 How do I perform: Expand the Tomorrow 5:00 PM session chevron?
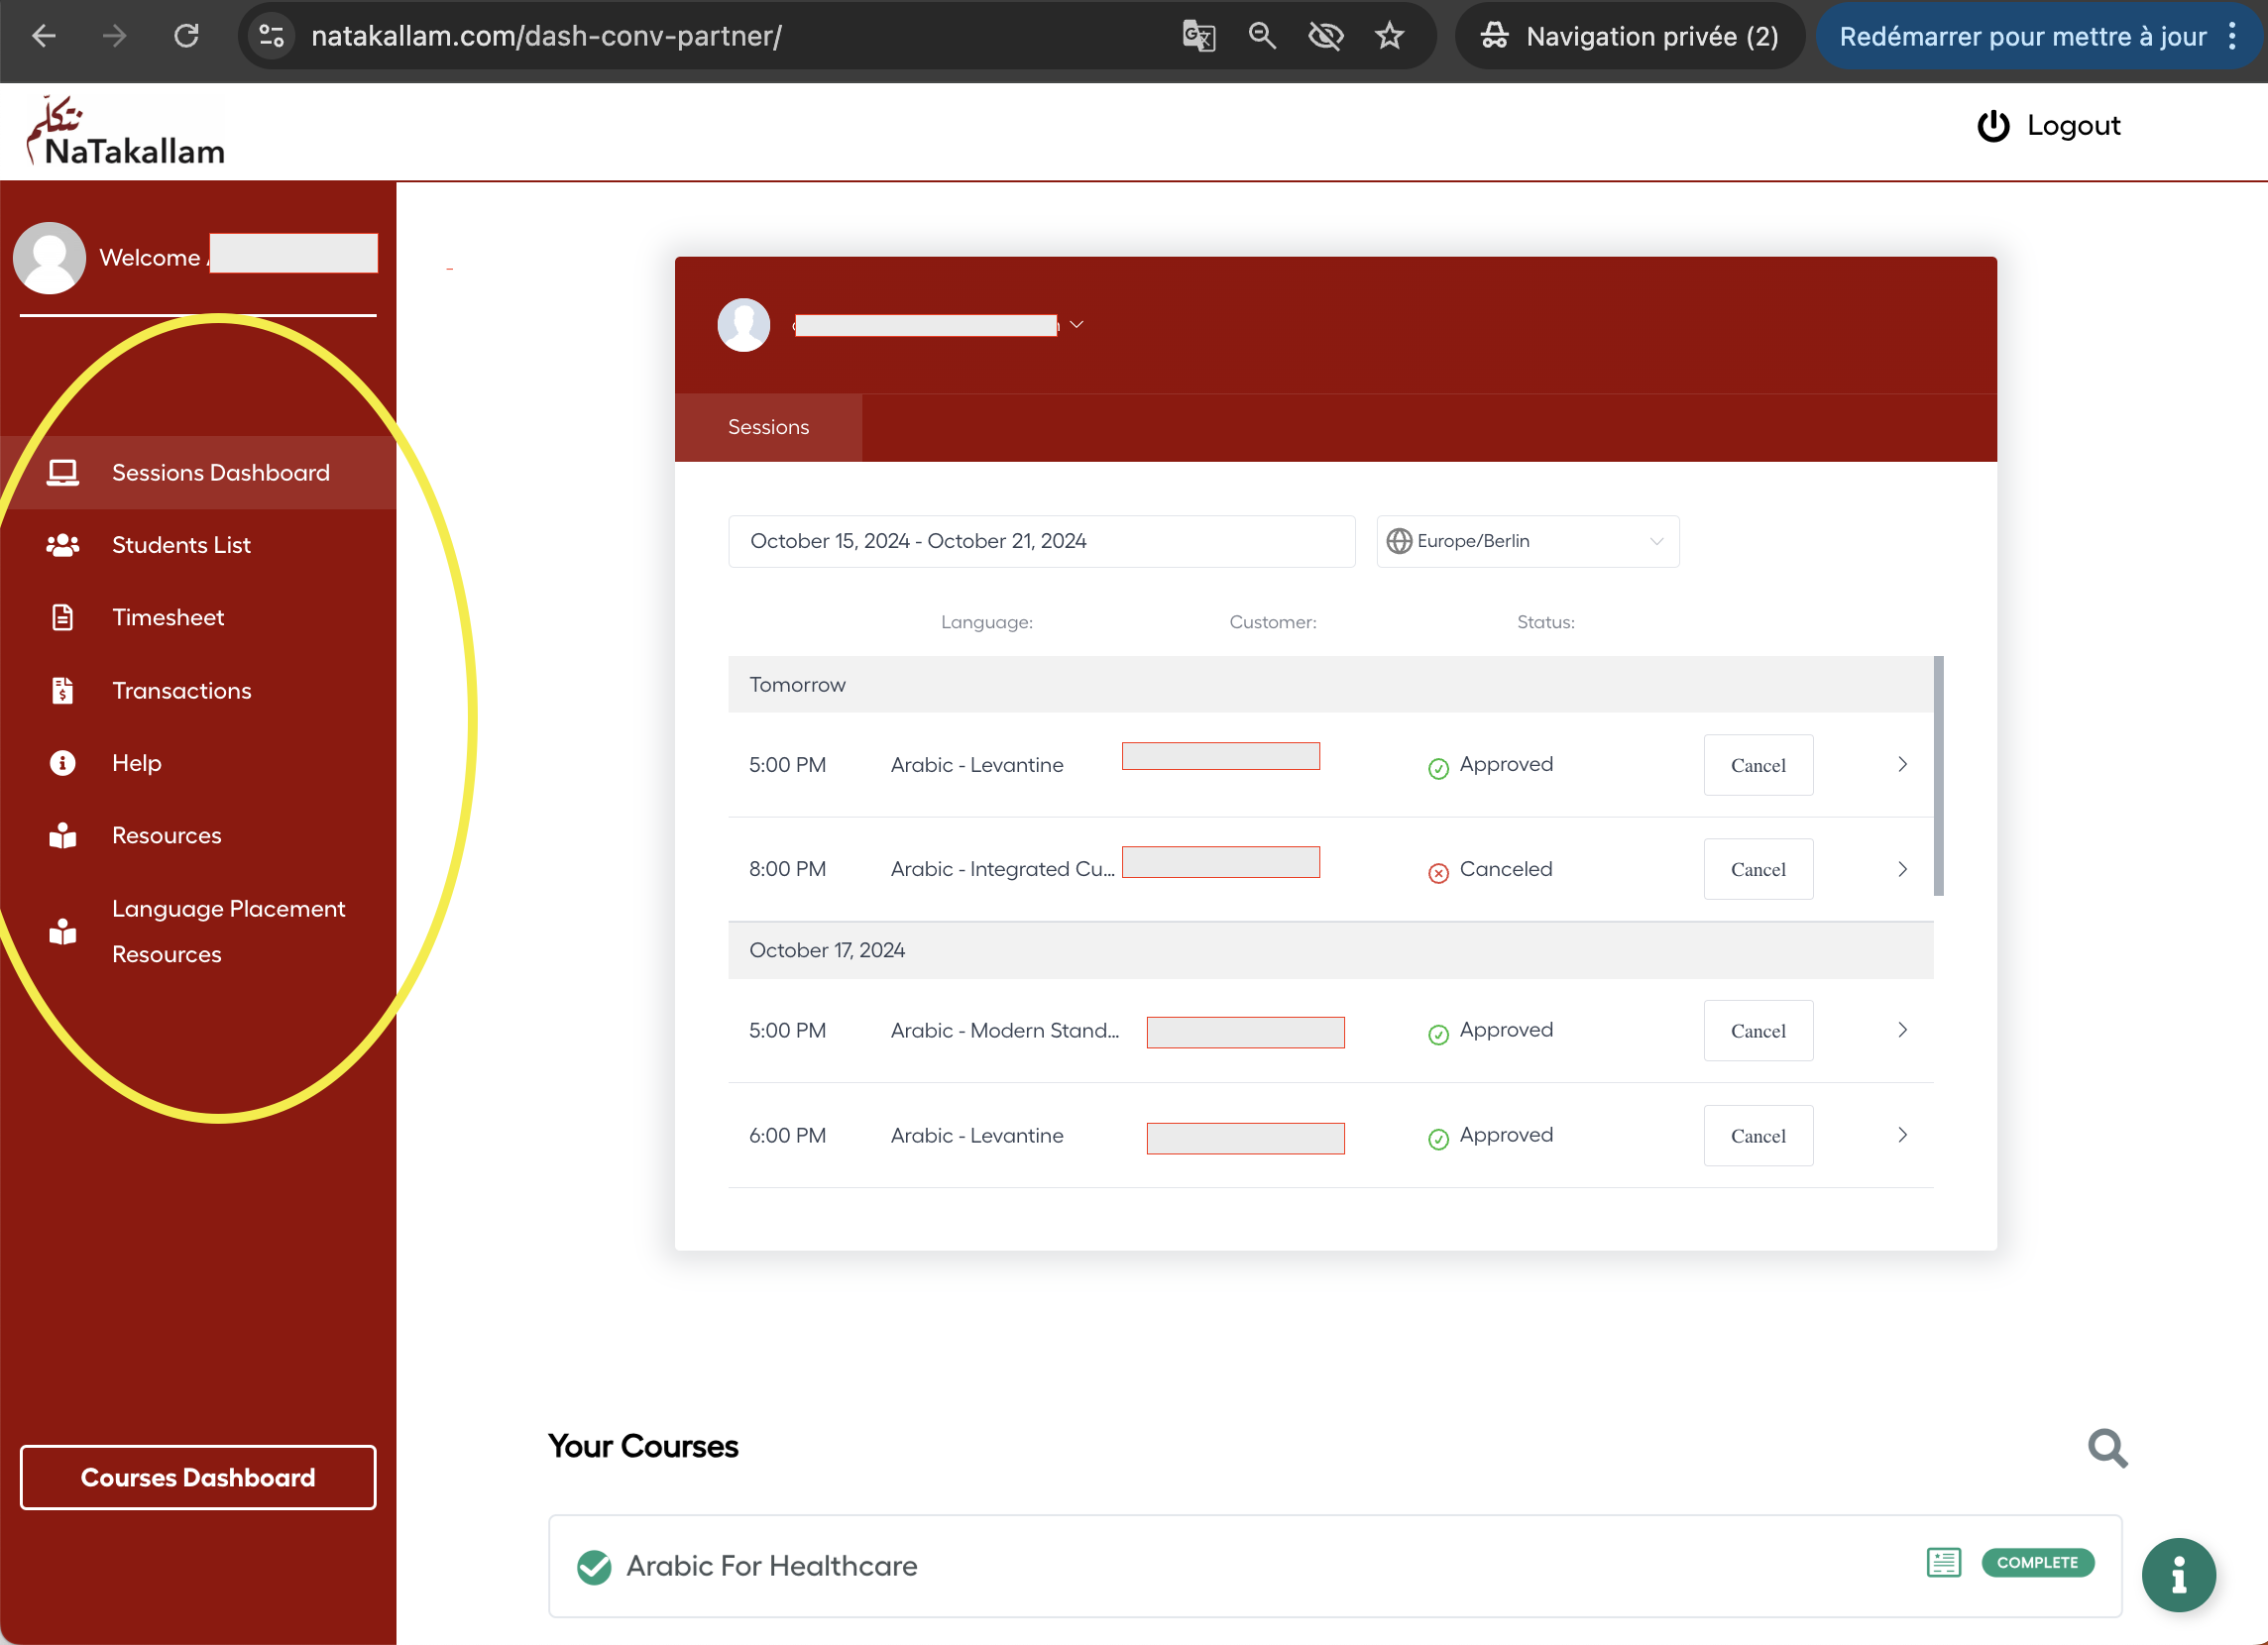1902,765
